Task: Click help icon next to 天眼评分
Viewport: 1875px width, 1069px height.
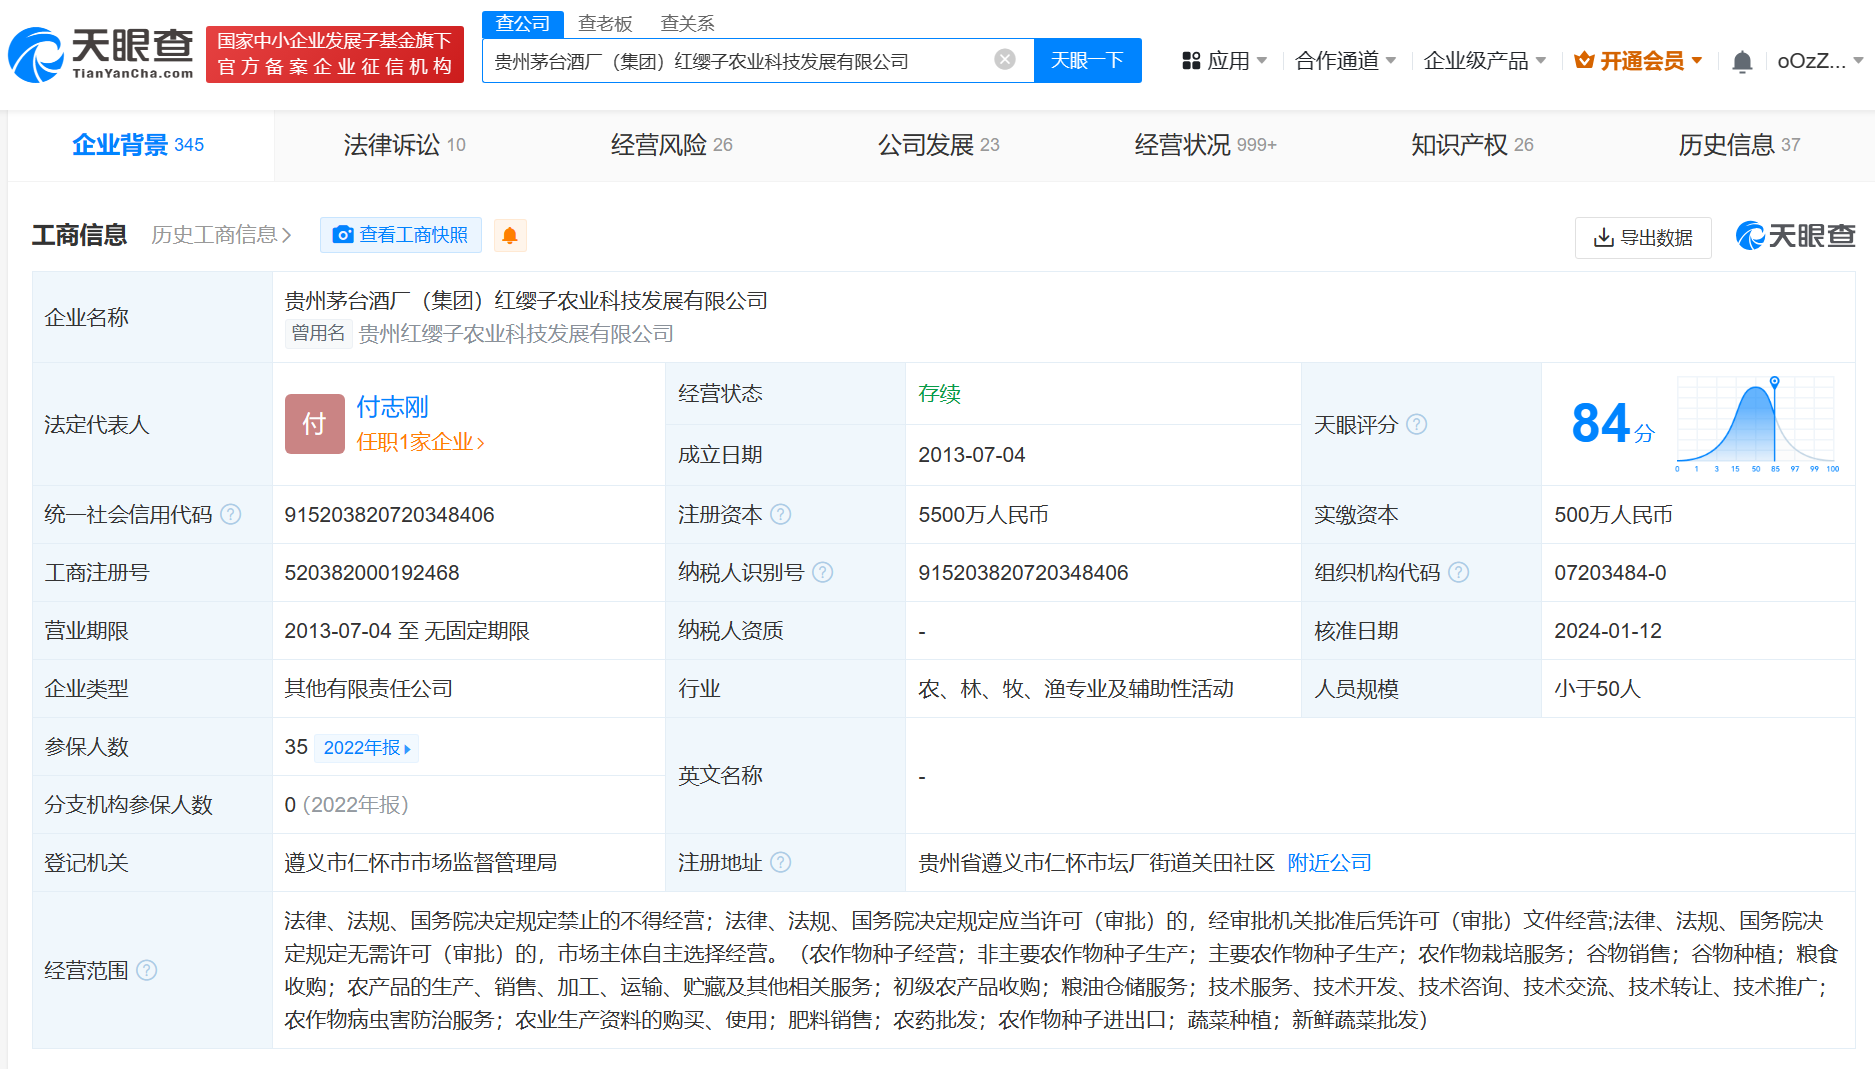Action: [1417, 425]
